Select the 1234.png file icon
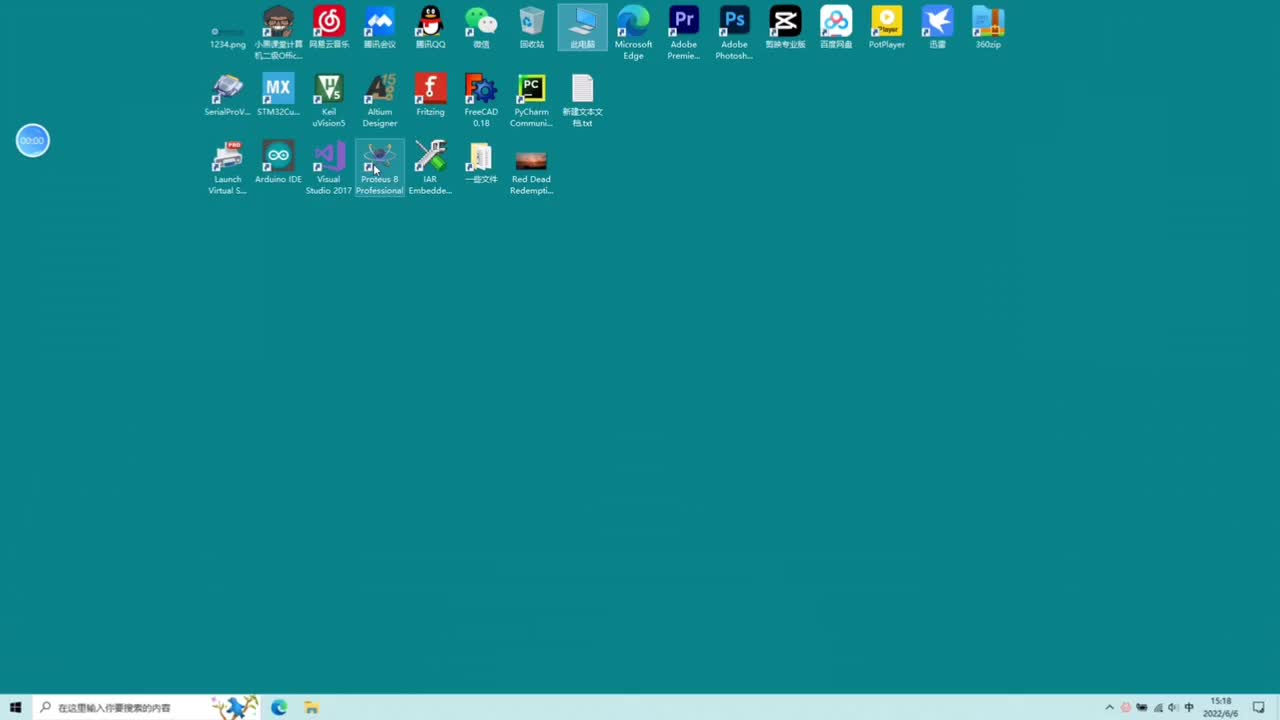This screenshot has height=720, width=1280. click(227, 37)
